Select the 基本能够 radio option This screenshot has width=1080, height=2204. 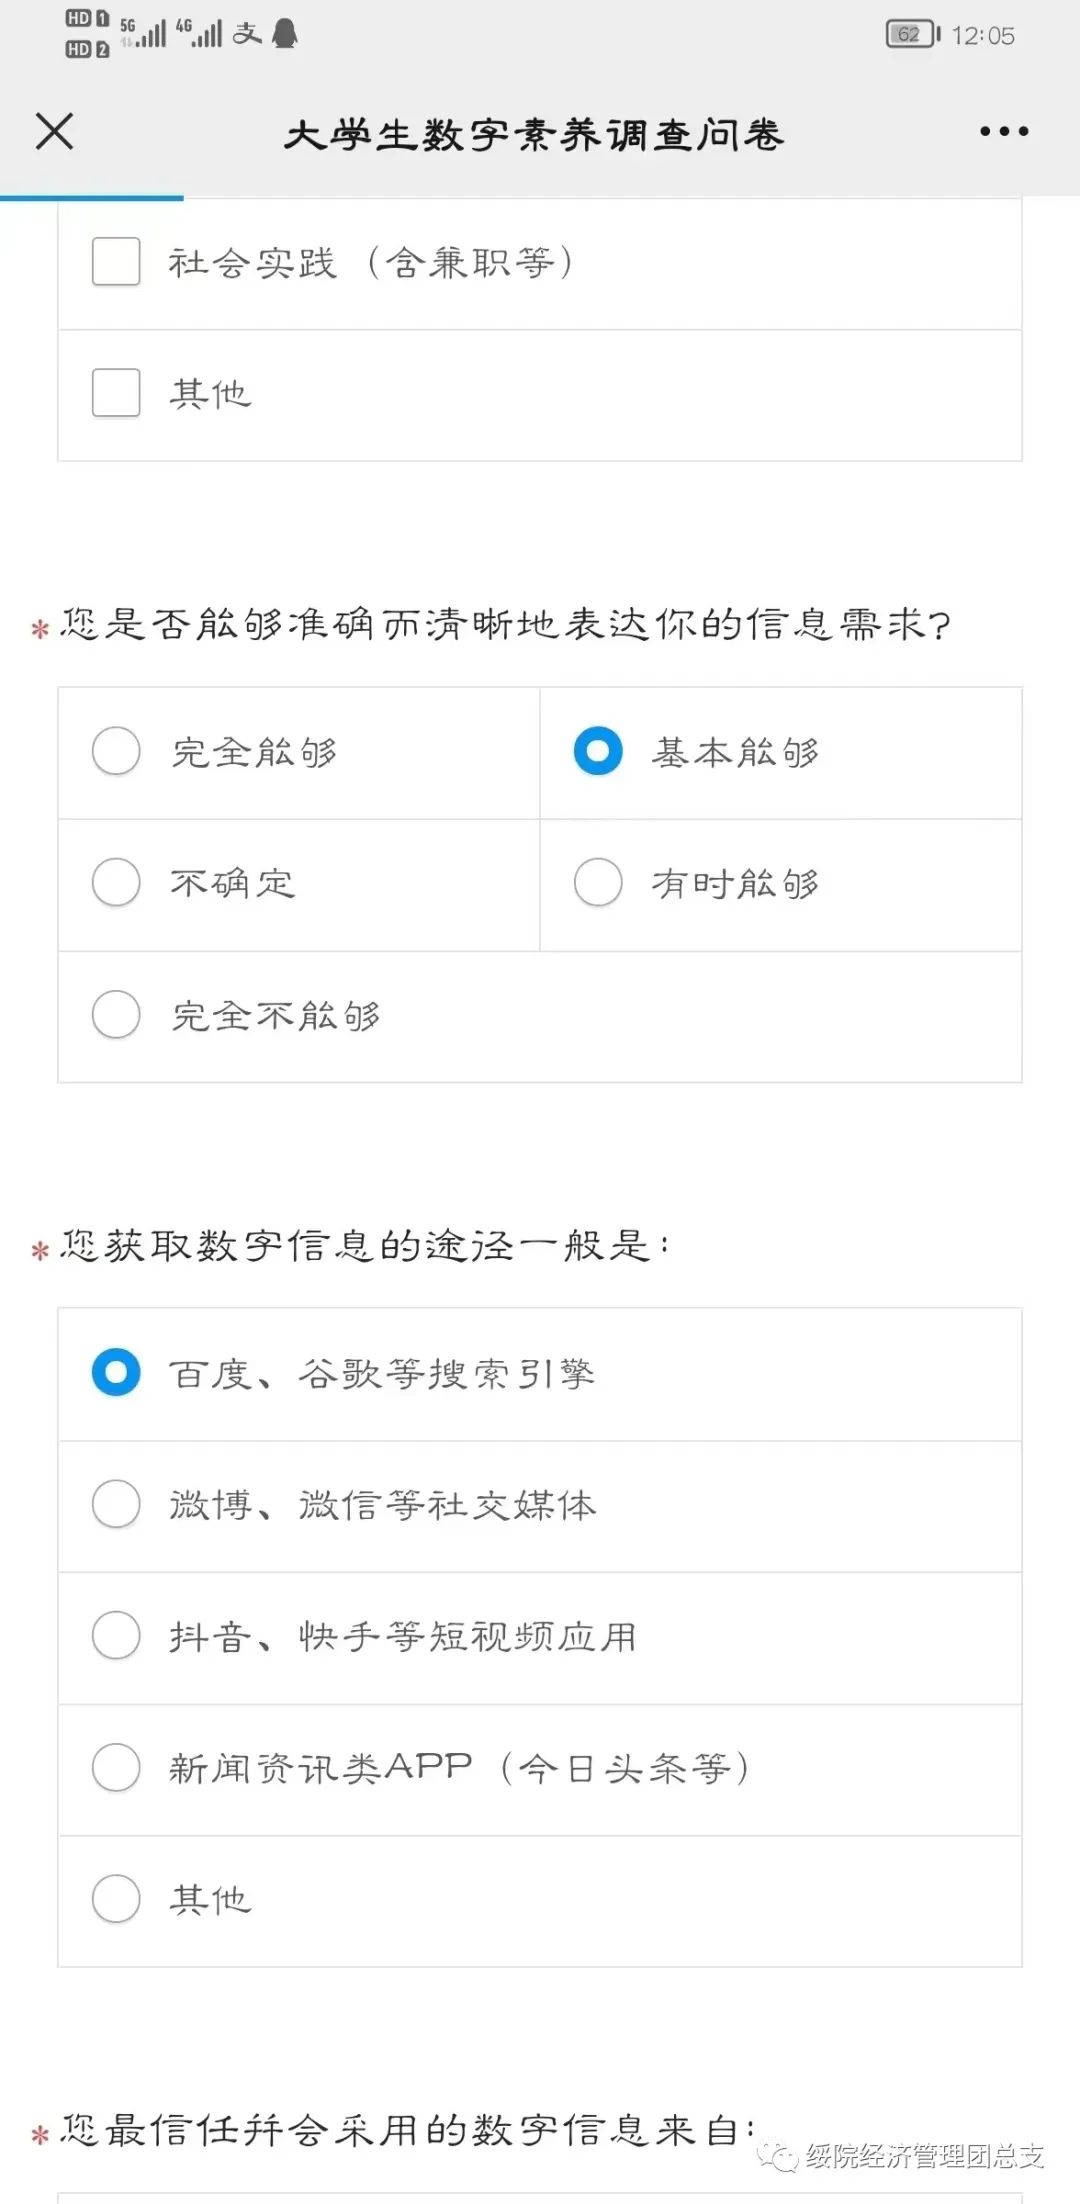[x=598, y=752]
